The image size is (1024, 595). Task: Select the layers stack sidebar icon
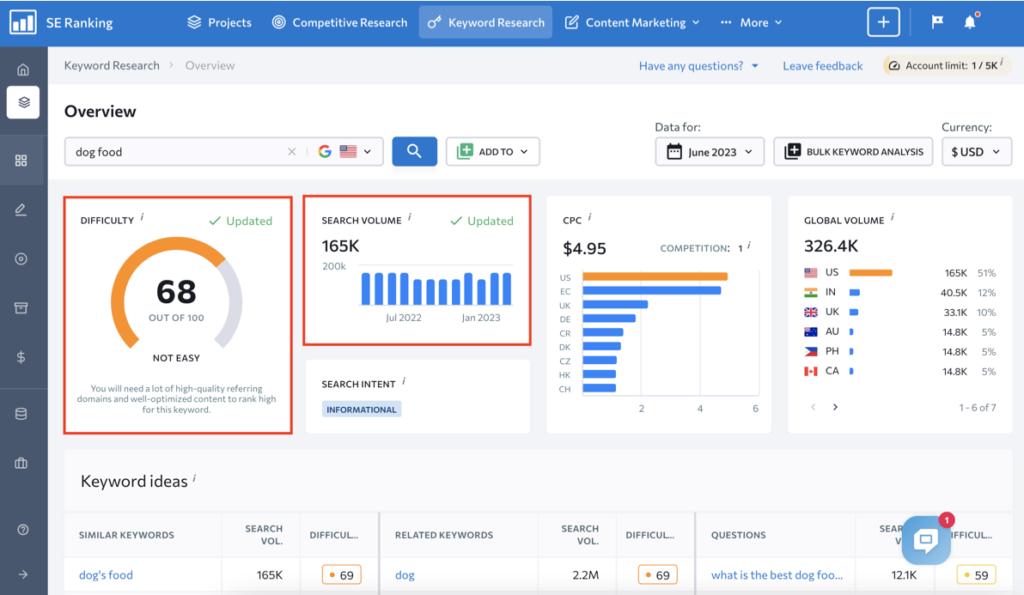(x=23, y=103)
